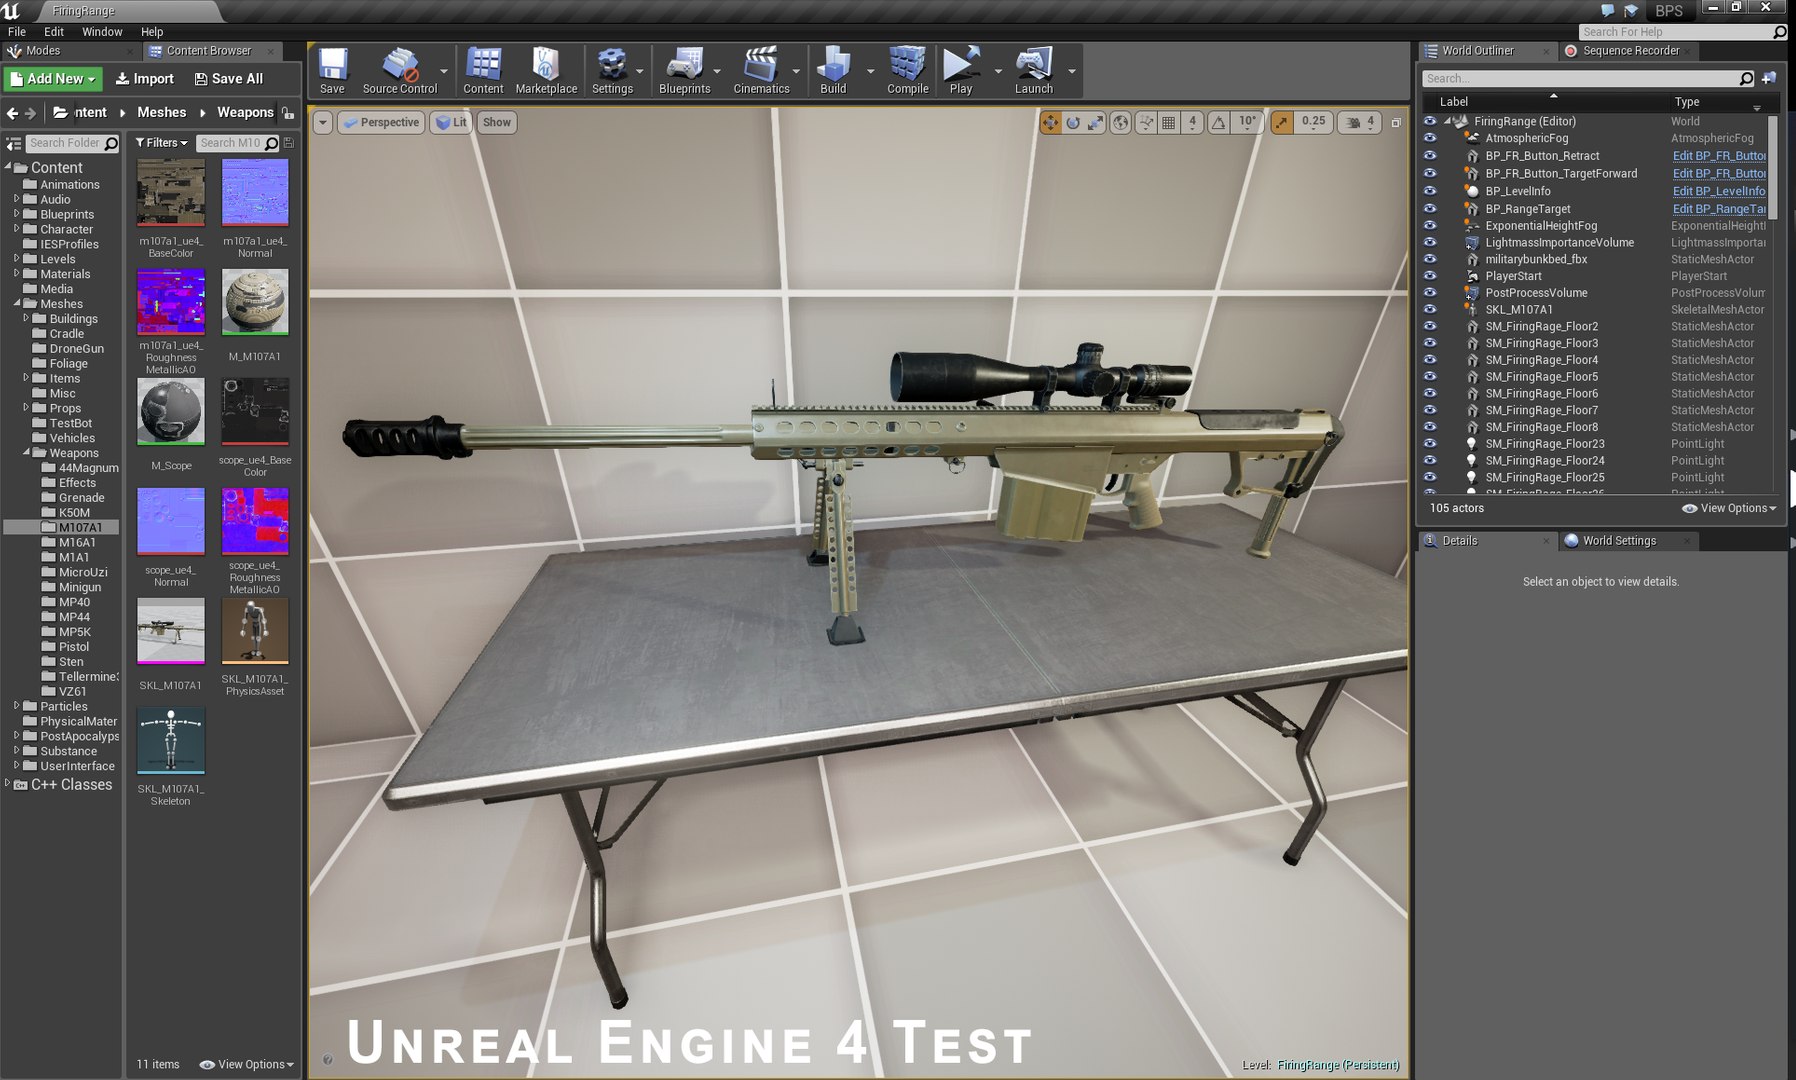Collapse the Weapons folder in the tree
This screenshot has height=1080, width=1796.
click(27, 453)
